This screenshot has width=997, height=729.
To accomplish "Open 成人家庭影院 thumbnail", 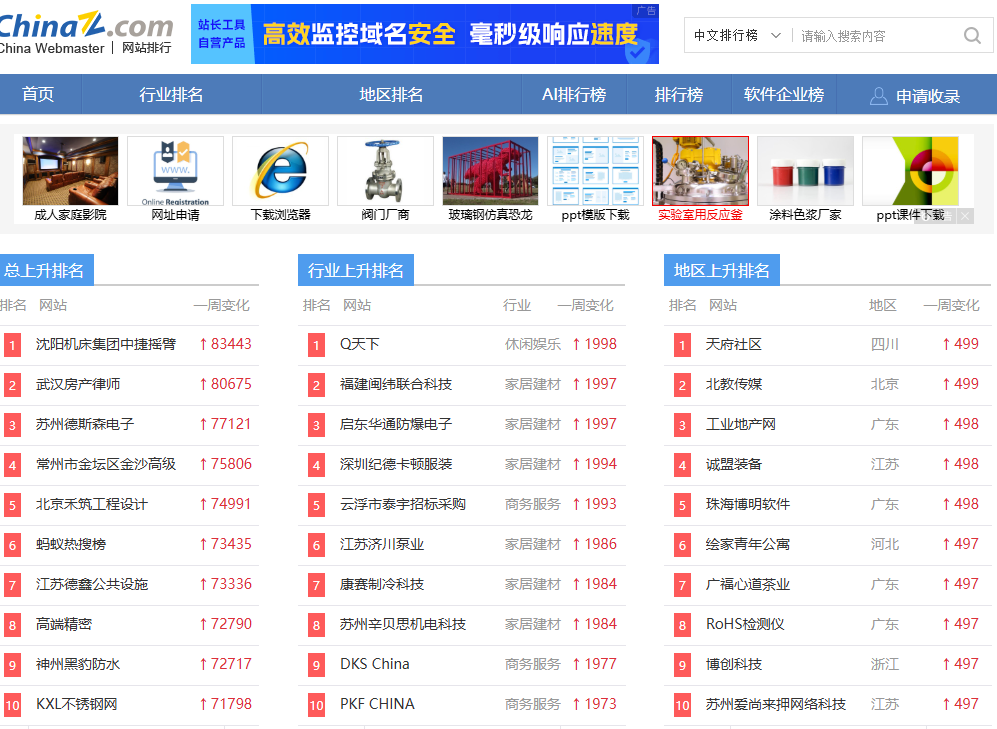I will tap(70, 171).
